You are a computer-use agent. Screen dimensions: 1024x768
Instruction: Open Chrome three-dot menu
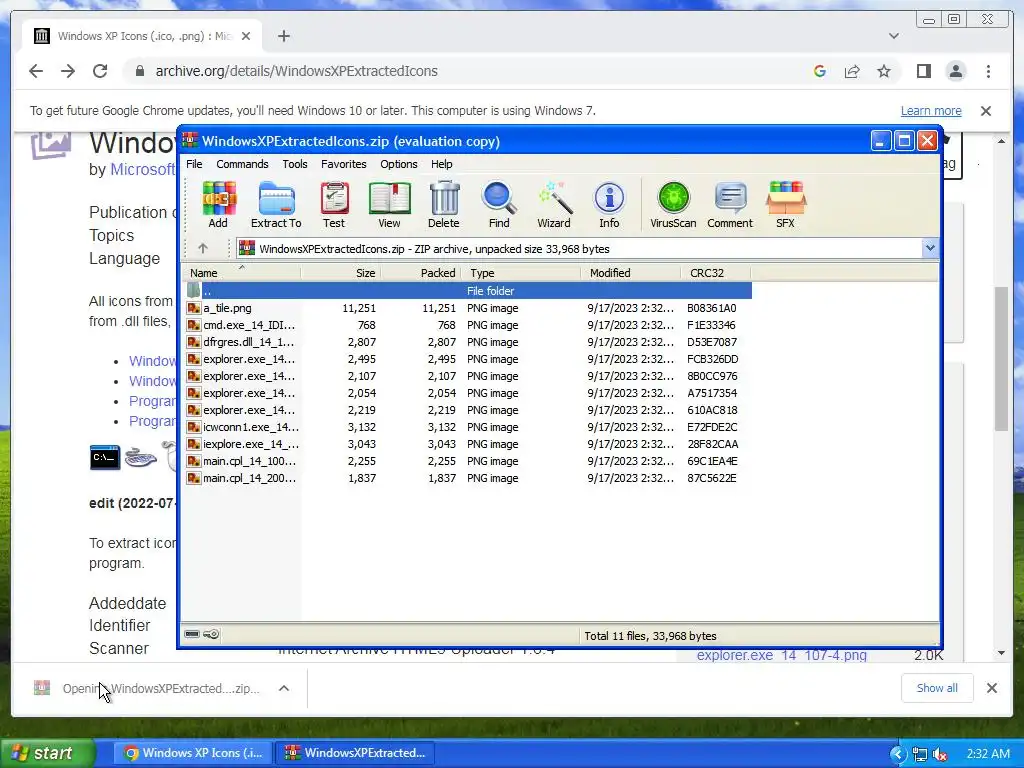pyautogui.click(x=988, y=71)
